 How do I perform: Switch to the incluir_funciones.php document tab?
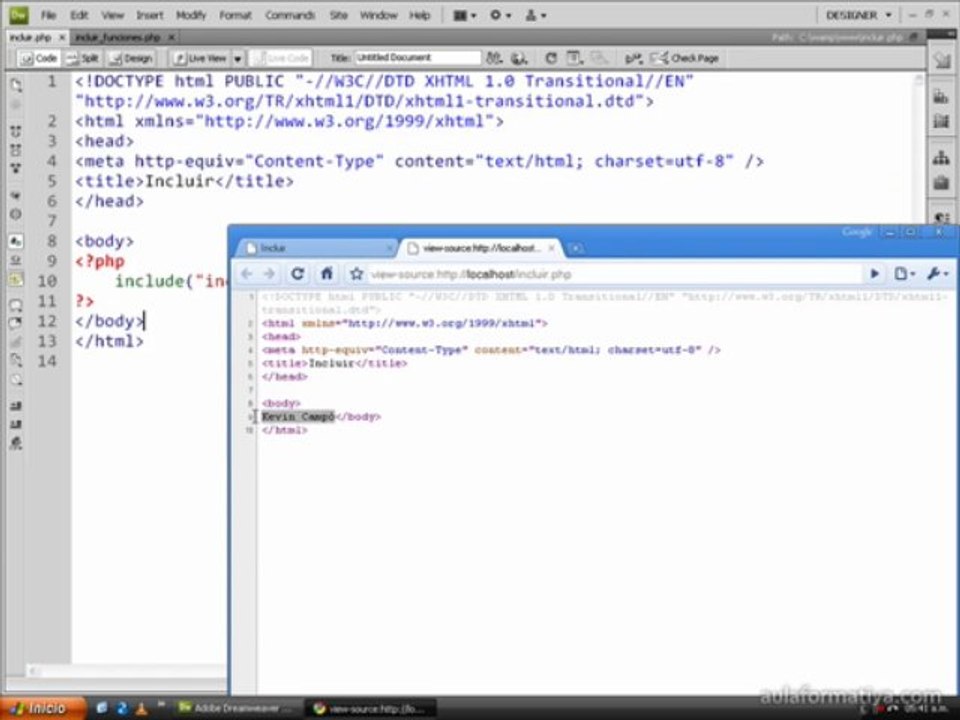[118, 37]
